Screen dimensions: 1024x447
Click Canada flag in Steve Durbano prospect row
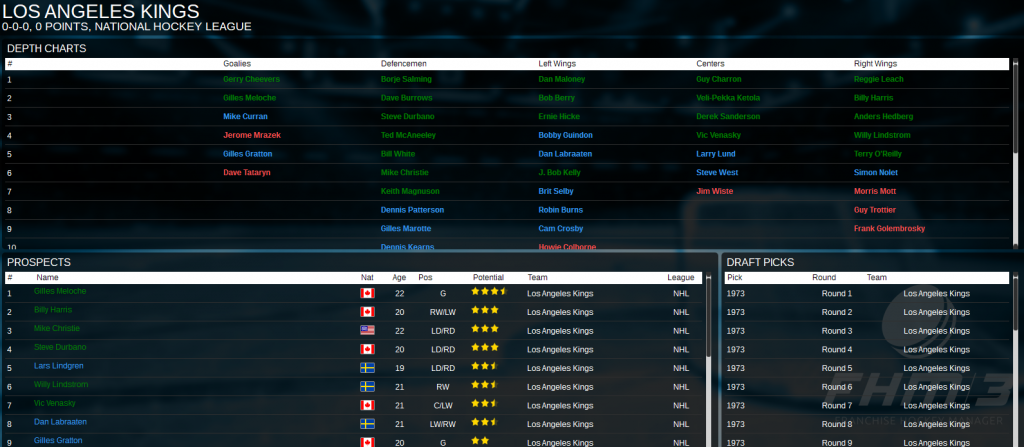(367, 349)
